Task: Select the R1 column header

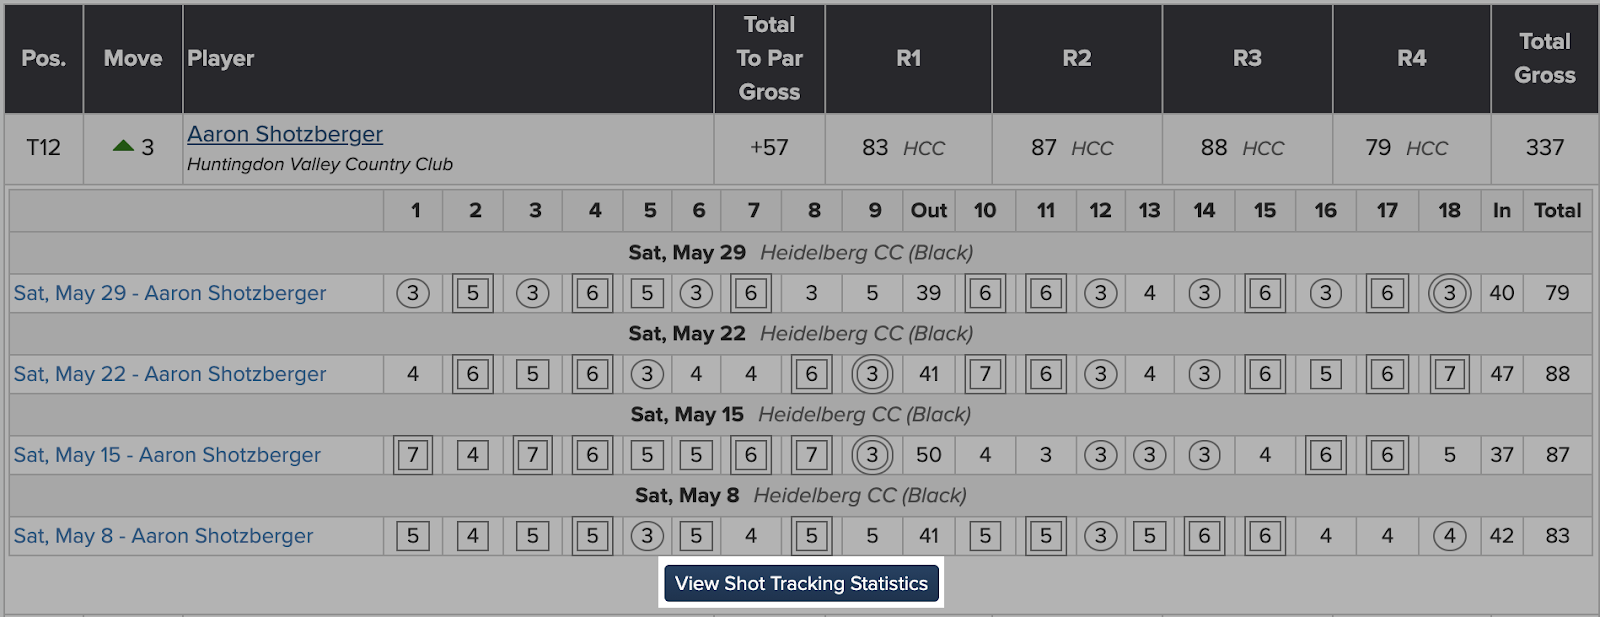Action: (x=908, y=58)
